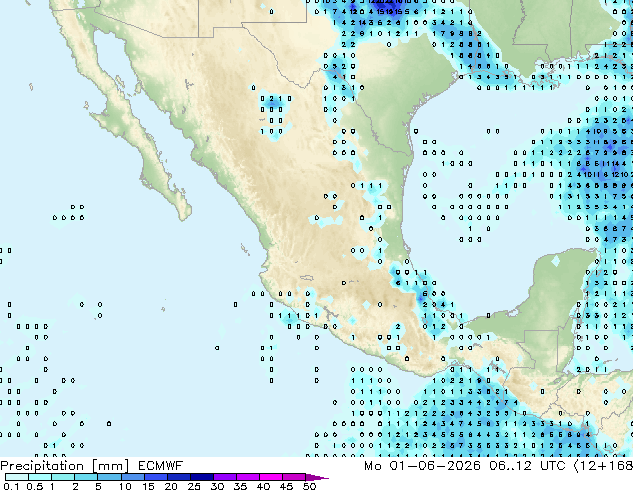Select the legend swatch between 15 and 20
The height and width of the screenshot is (490, 634).
click(x=156, y=477)
